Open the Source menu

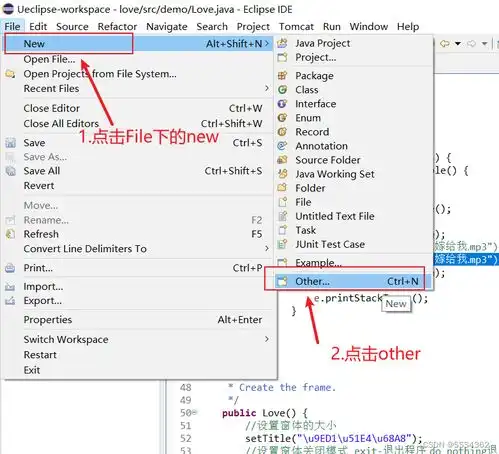coord(72,26)
